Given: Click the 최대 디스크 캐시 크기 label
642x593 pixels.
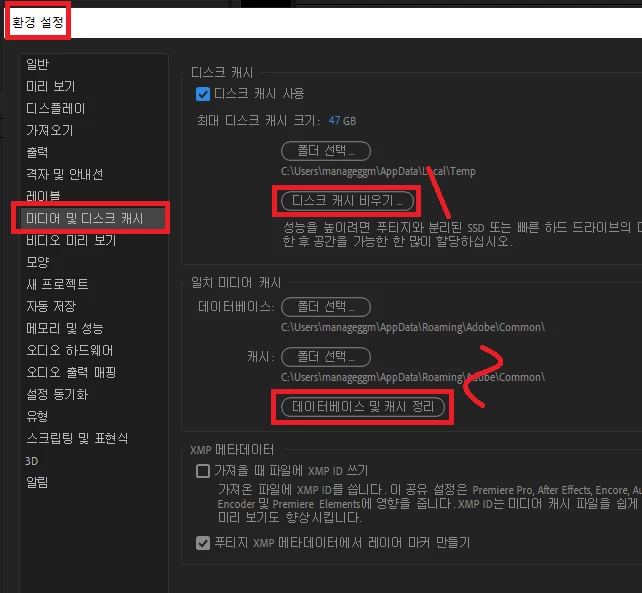Looking at the screenshot, I should click(x=258, y=120).
